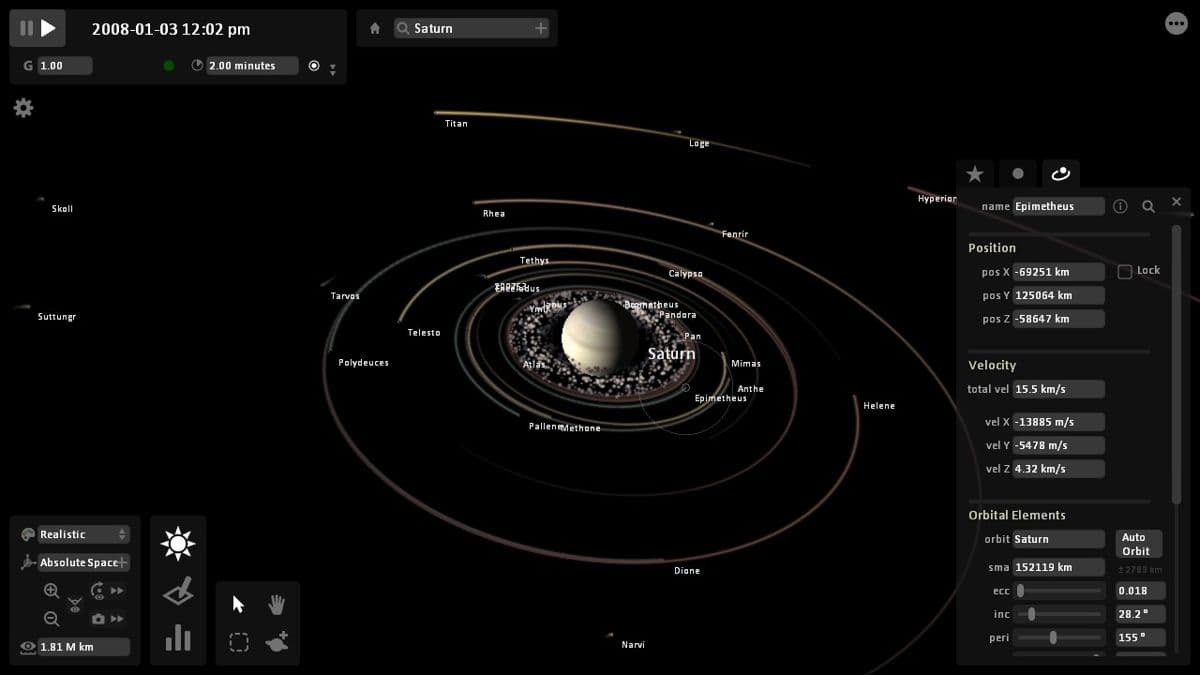Click the inc value 28.2°
Viewport: 1200px width, 675px height.
tap(1138, 614)
